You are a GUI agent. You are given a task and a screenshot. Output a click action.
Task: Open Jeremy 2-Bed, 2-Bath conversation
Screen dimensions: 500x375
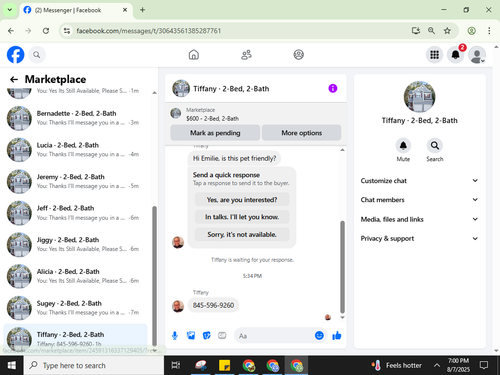tap(75, 181)
